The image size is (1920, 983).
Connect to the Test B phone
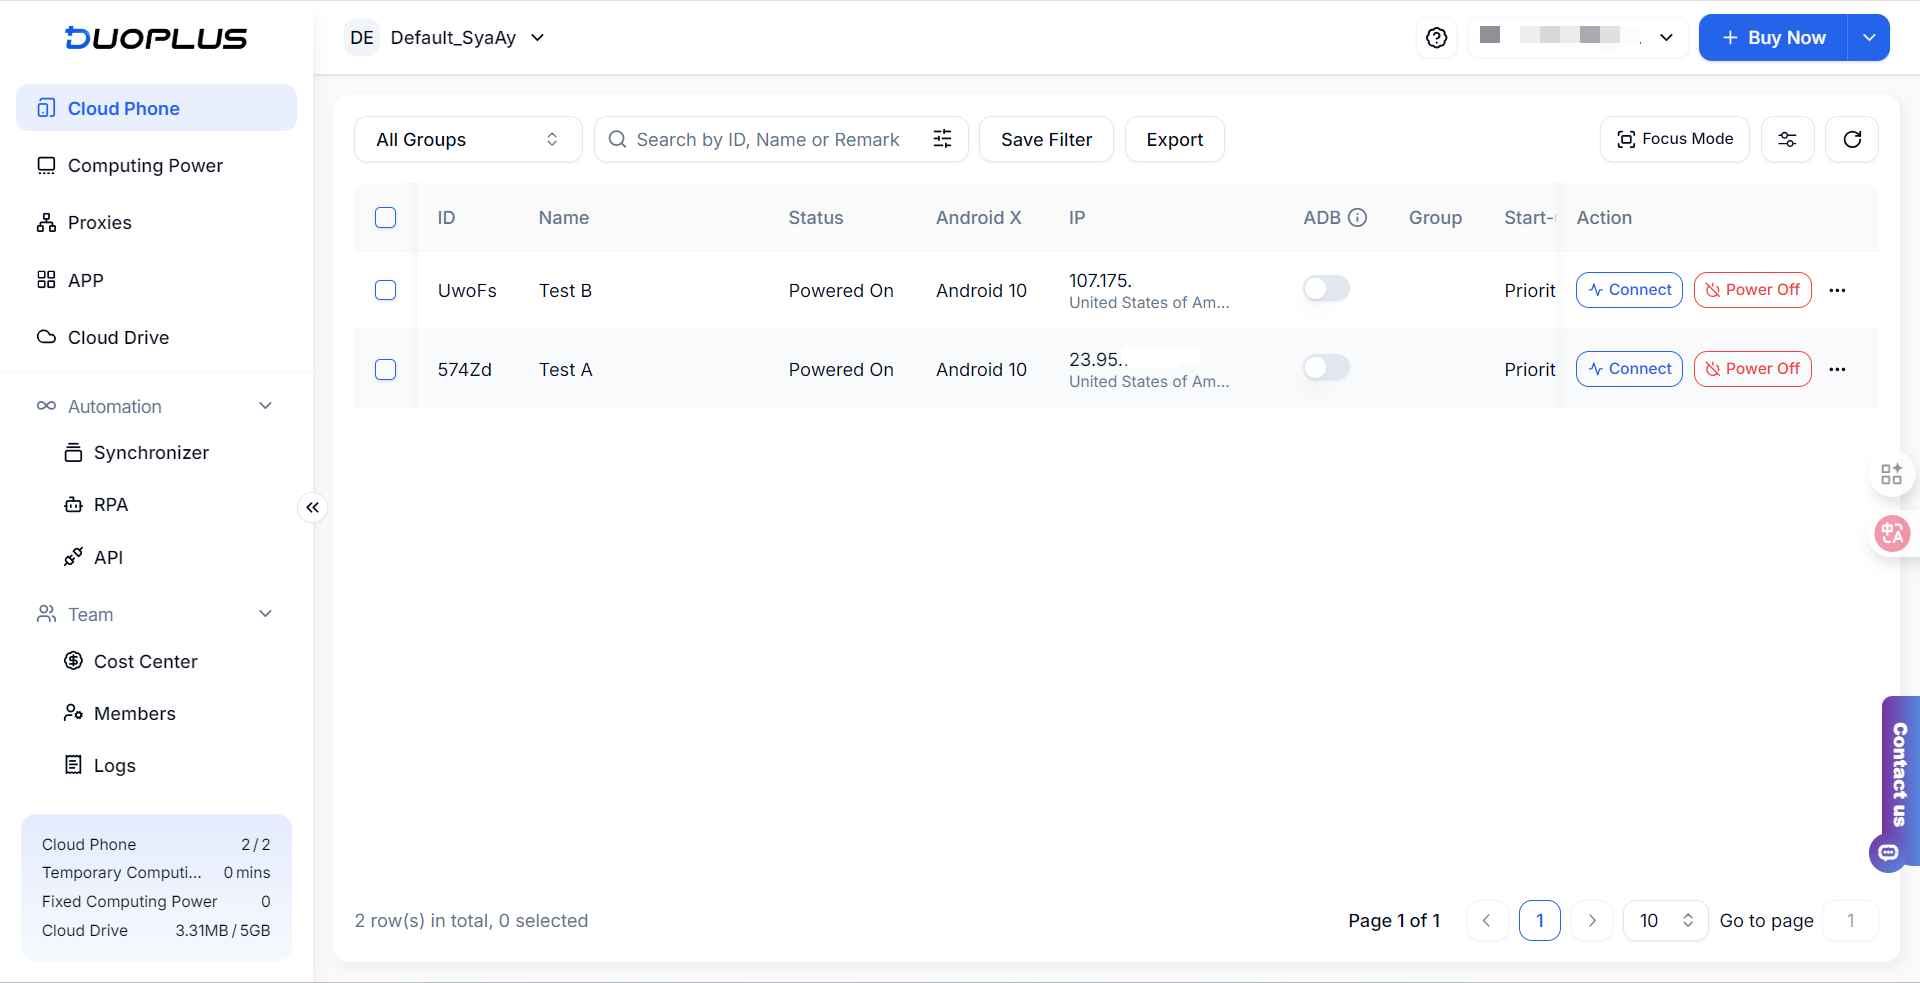click(x=1629, y=290)
